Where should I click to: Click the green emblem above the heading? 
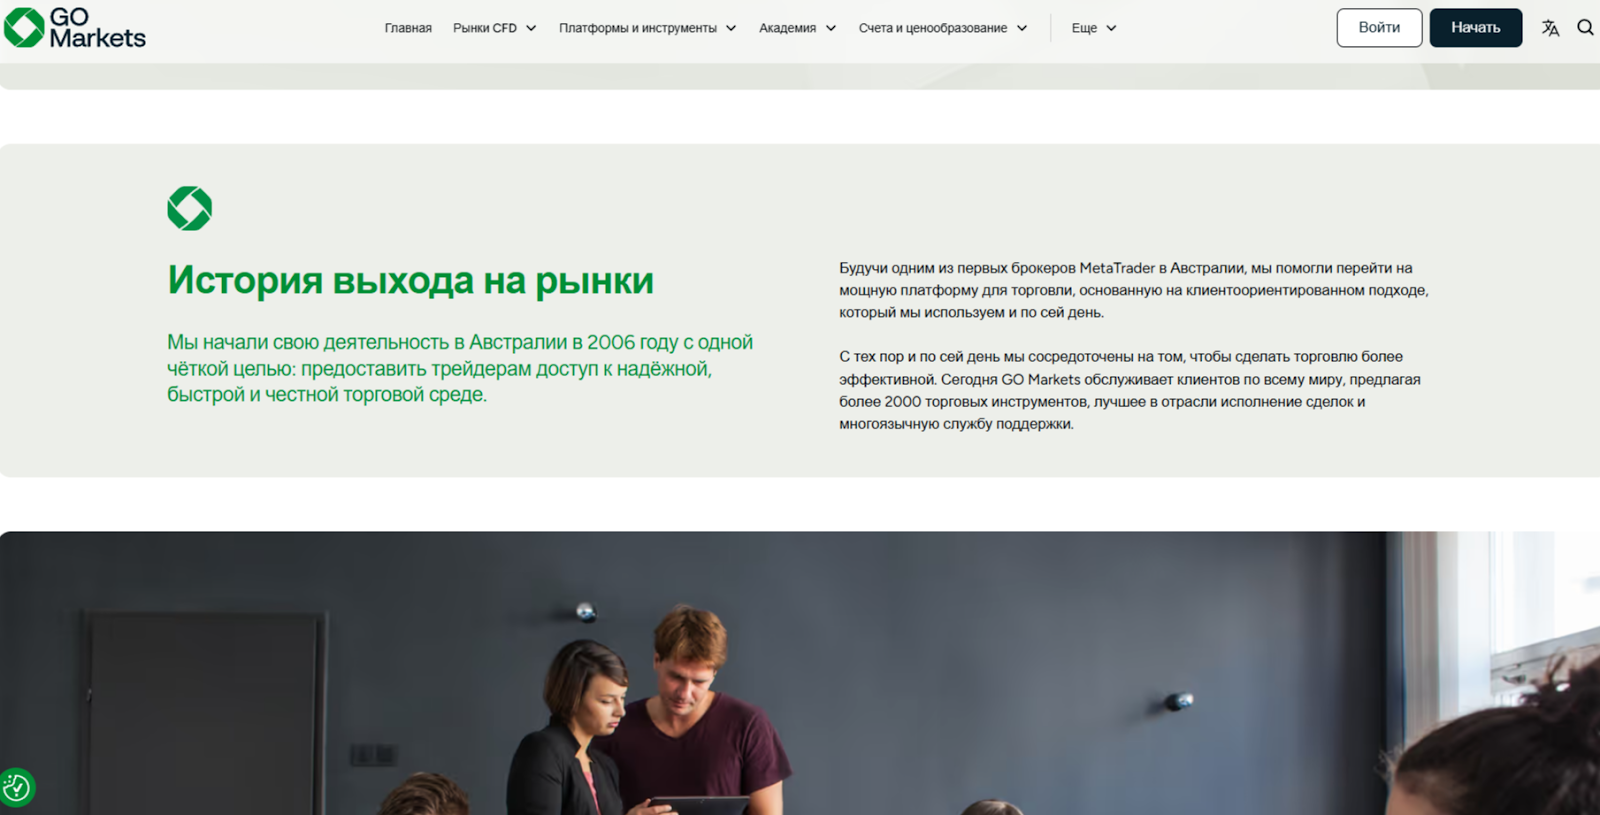190,208
